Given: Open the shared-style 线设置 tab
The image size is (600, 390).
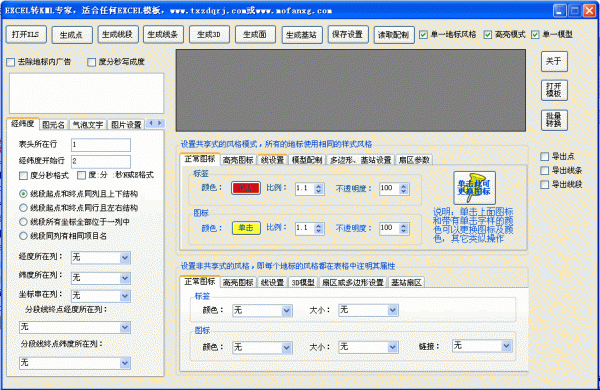Looking at the screenshot, I should click(272, 160).
